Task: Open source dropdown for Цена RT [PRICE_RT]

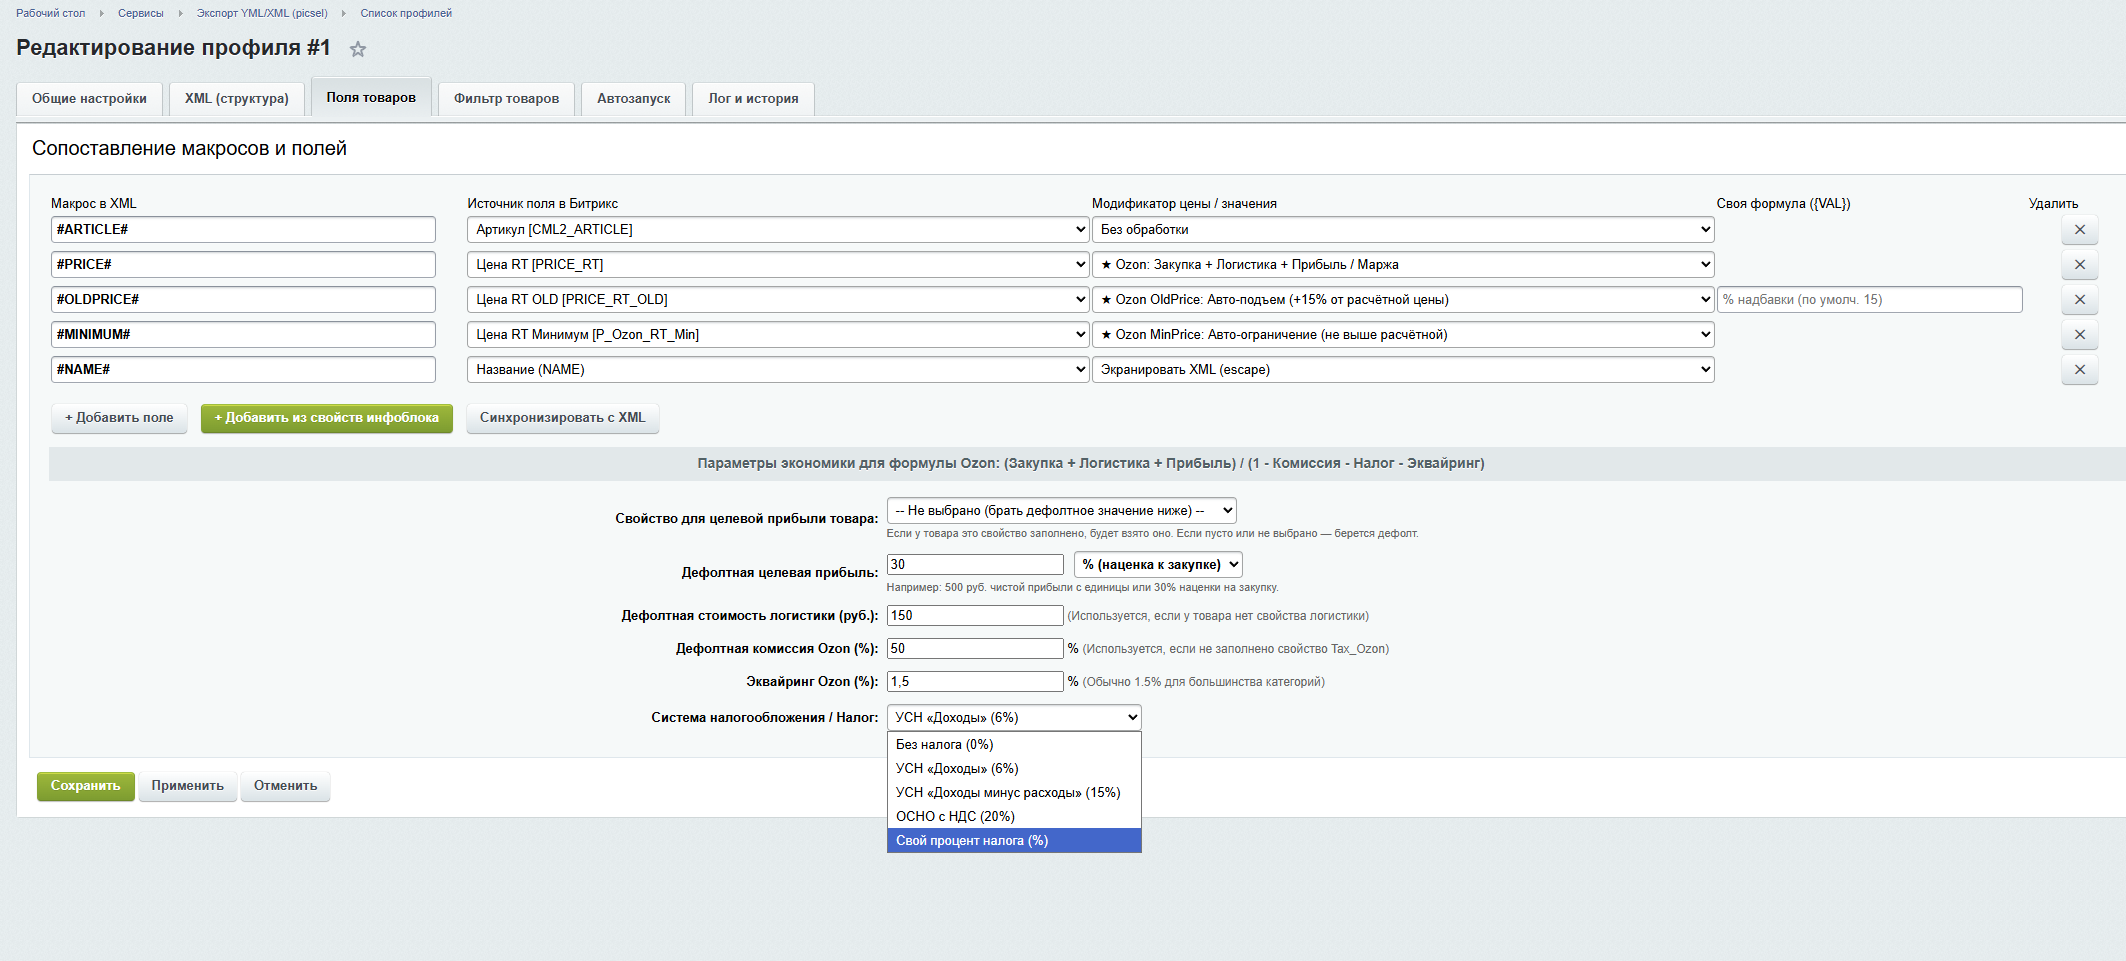Action: click(x=778, y=265)
